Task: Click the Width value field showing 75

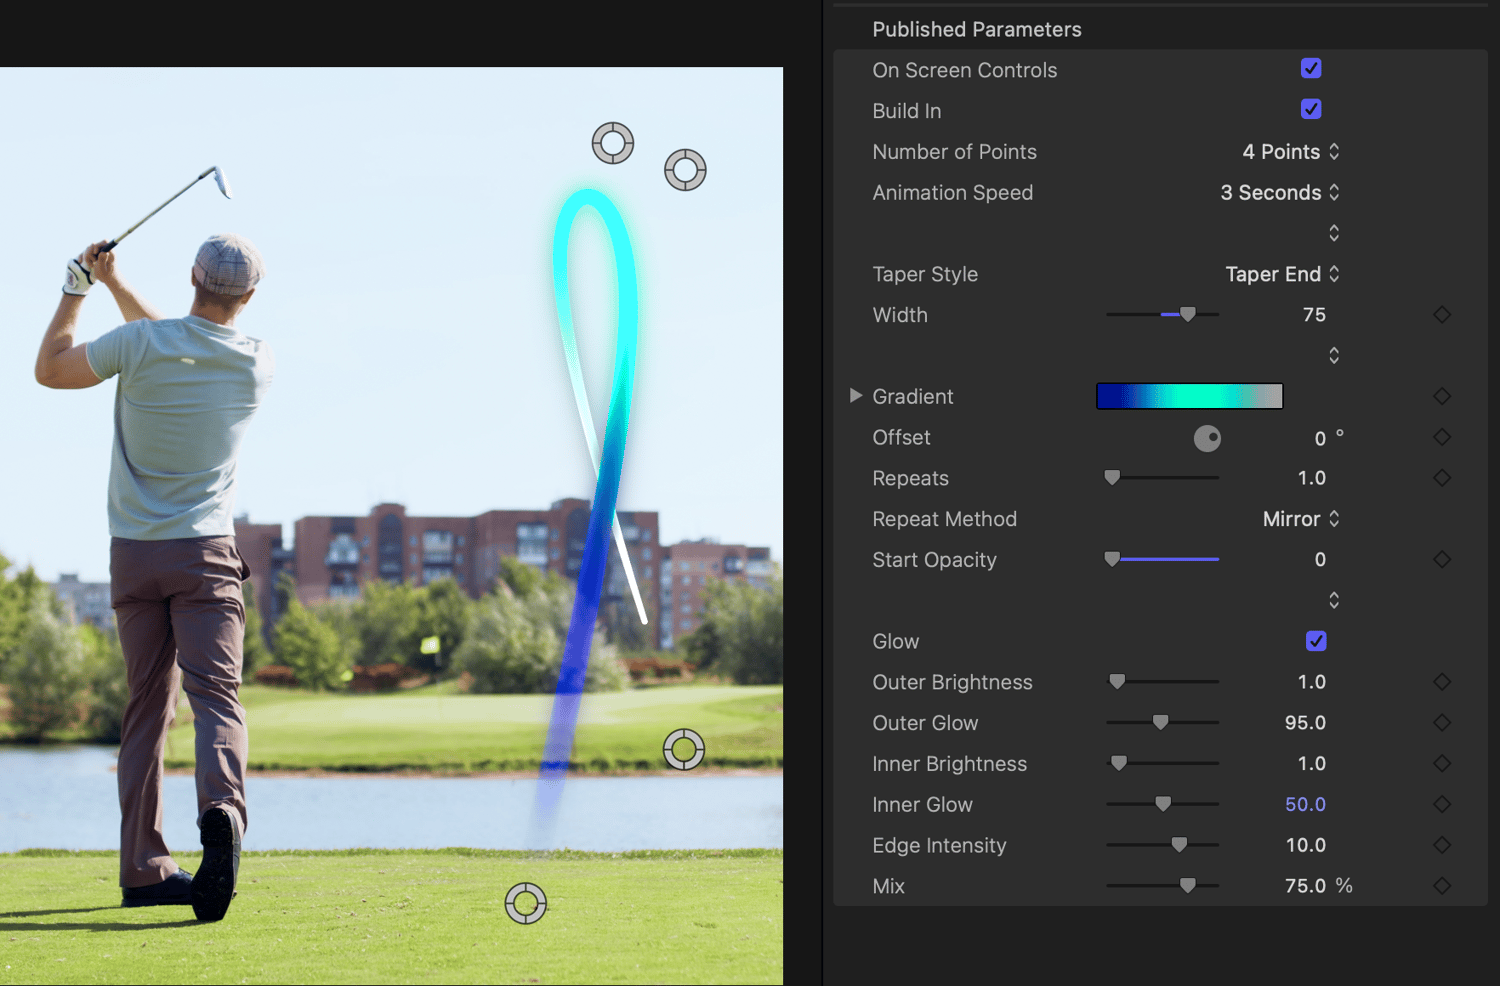Action: click(x=1314, y=315)
